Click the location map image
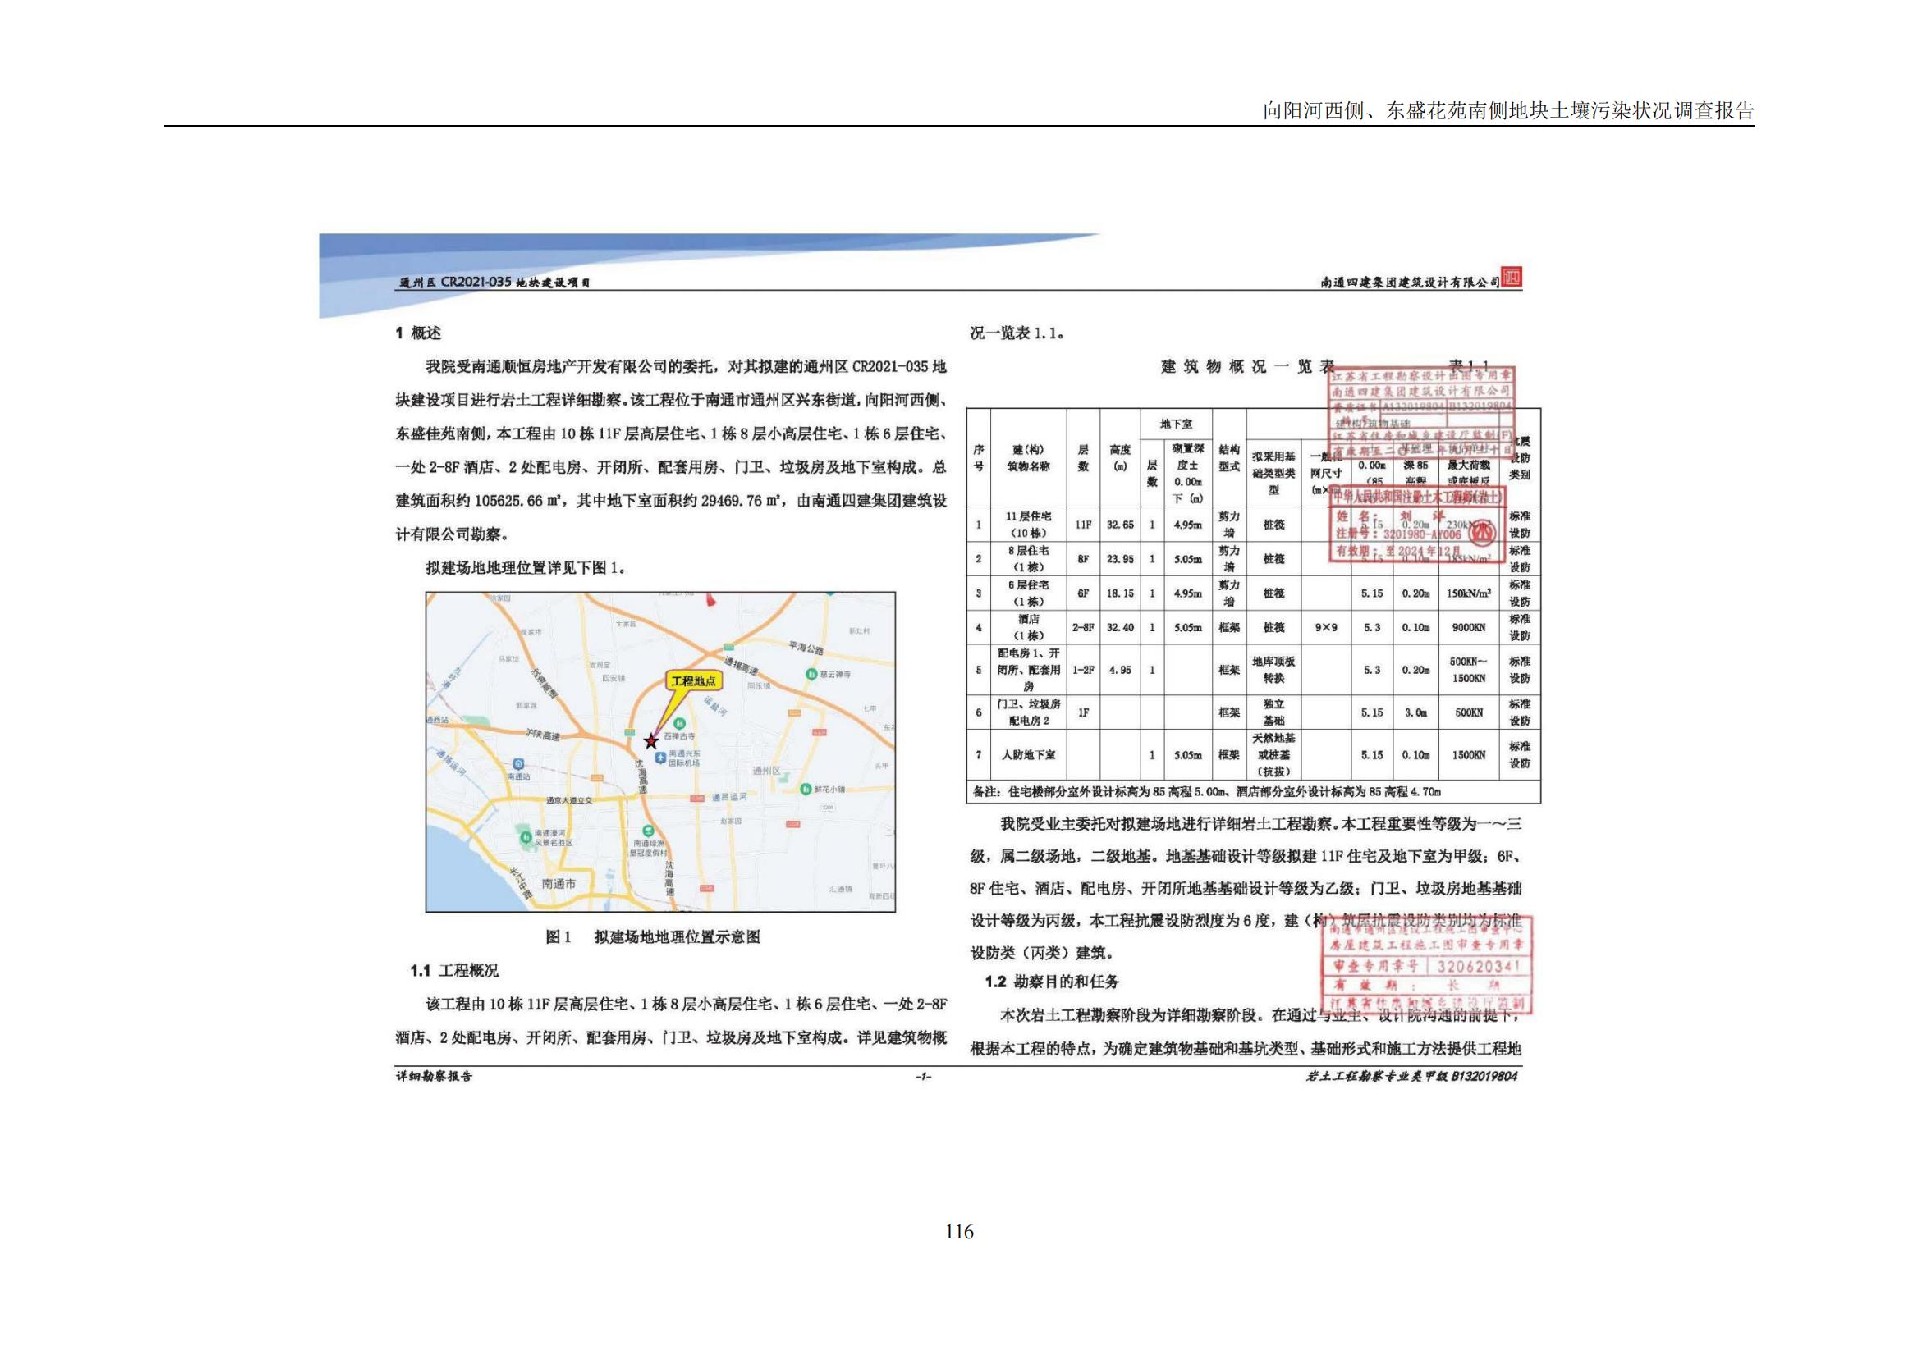The height and width of the screenshot is (1357, 1920). pyautogui.click(x=660, y=752)
